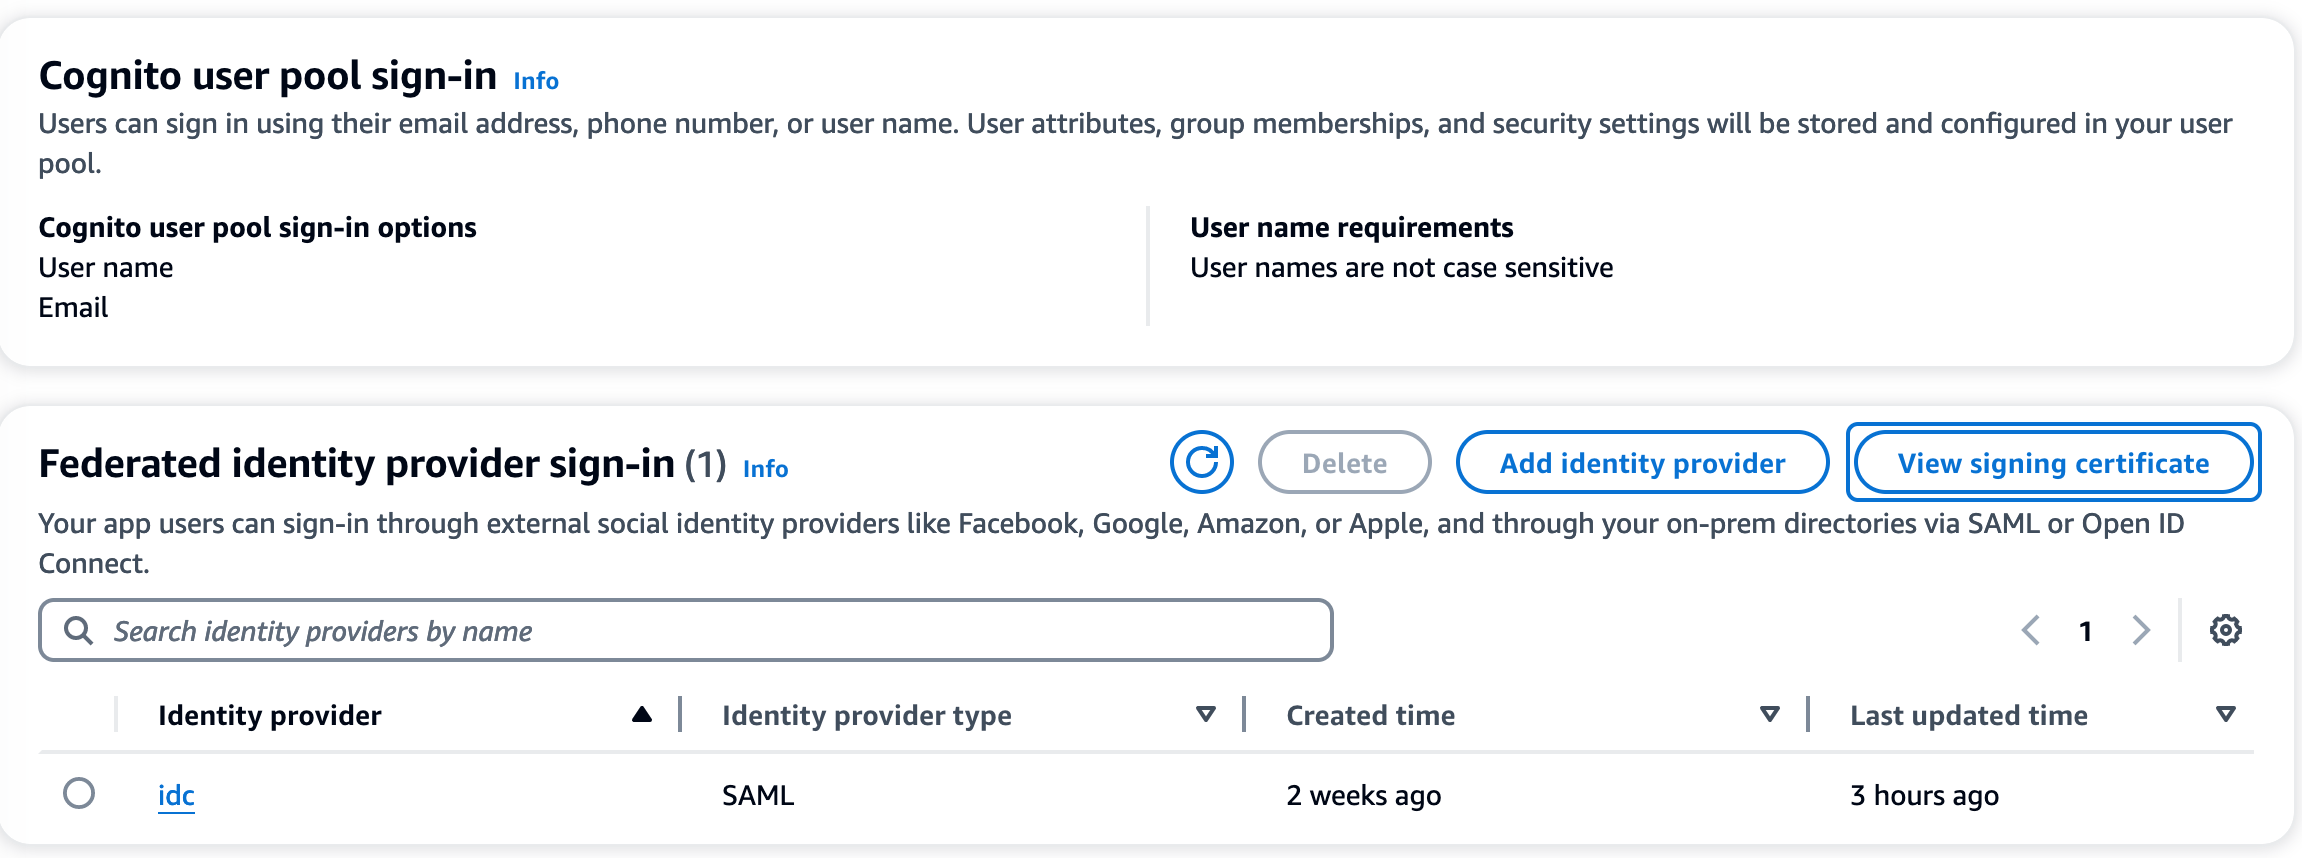The height and width of the screenshot is (858, 2302).
Task: Click the previous page arrow
Action: [x=2031, y=630]
